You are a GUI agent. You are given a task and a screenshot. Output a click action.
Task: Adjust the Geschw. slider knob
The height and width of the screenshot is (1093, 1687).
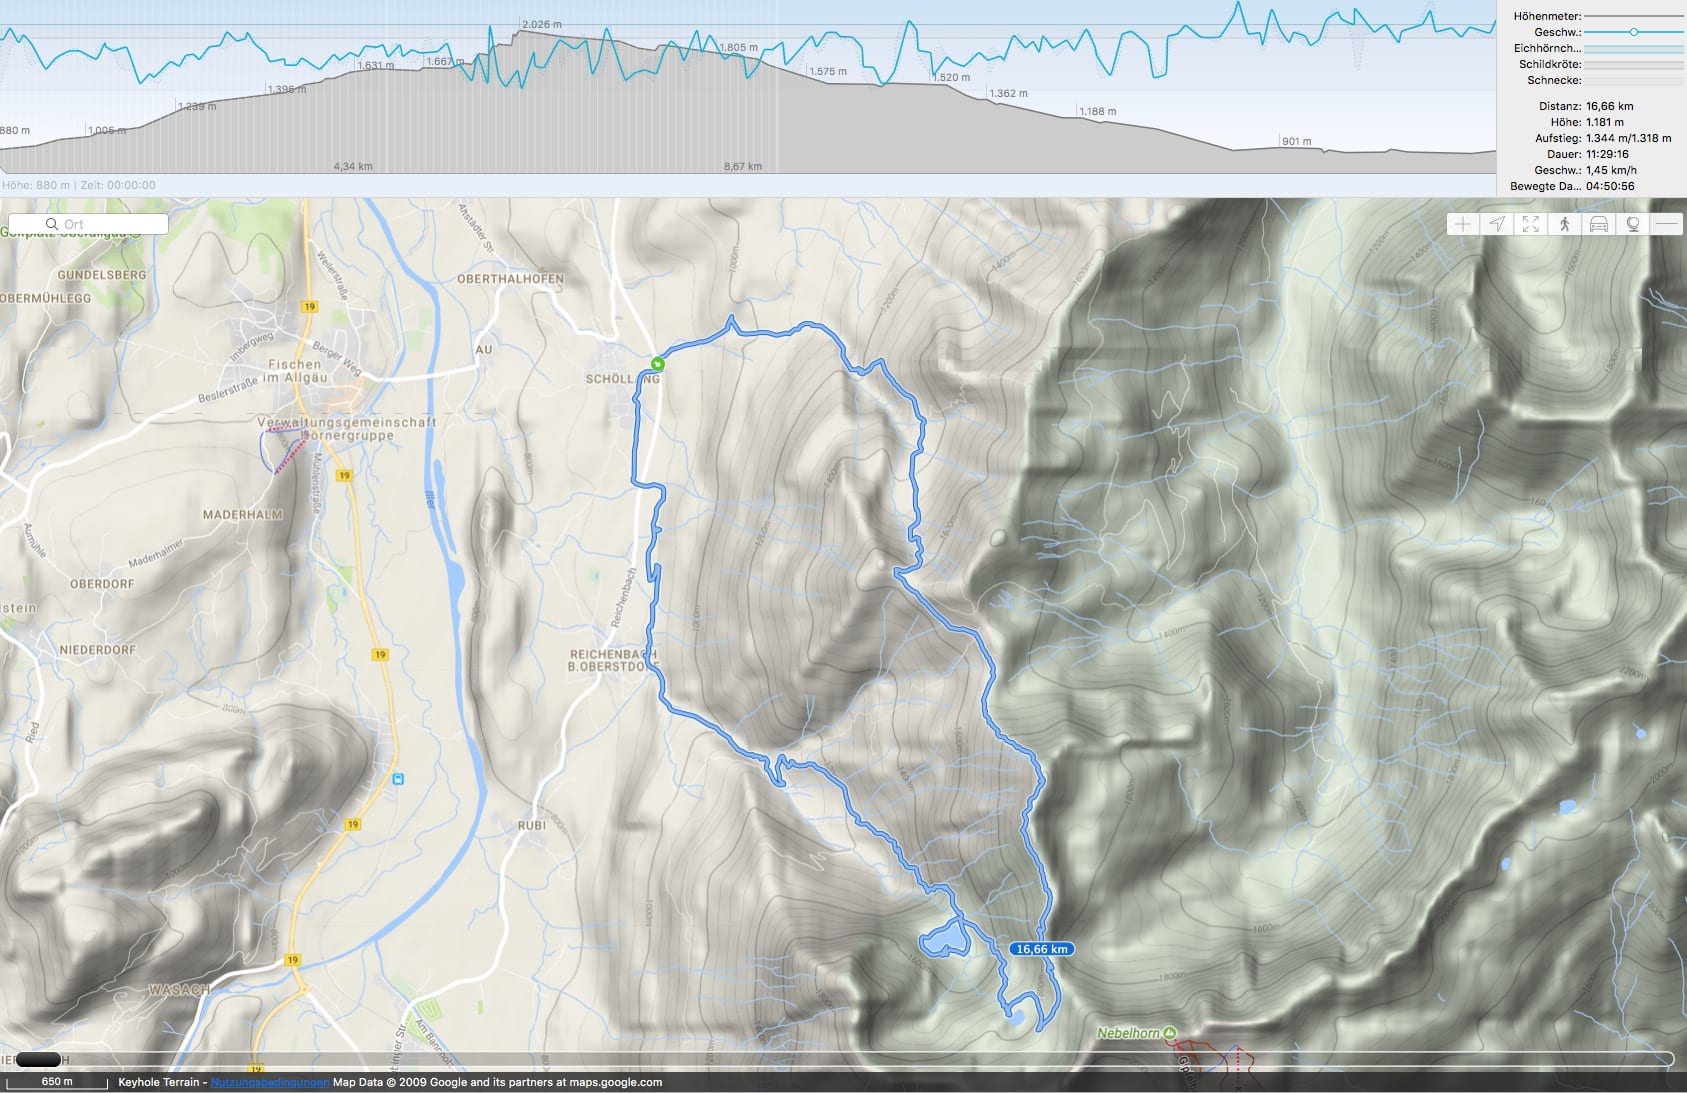click(1633, 32)
